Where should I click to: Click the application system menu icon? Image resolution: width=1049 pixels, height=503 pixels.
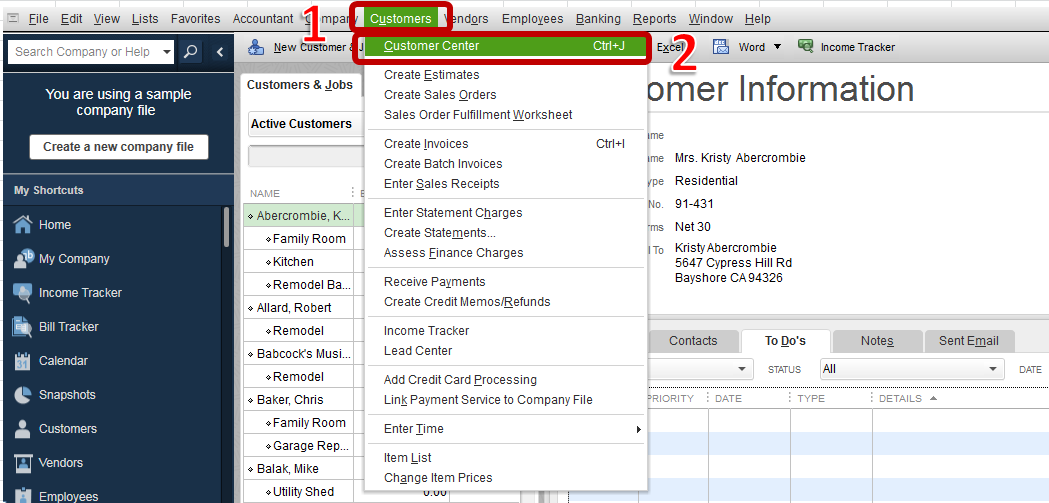[13, 19]
